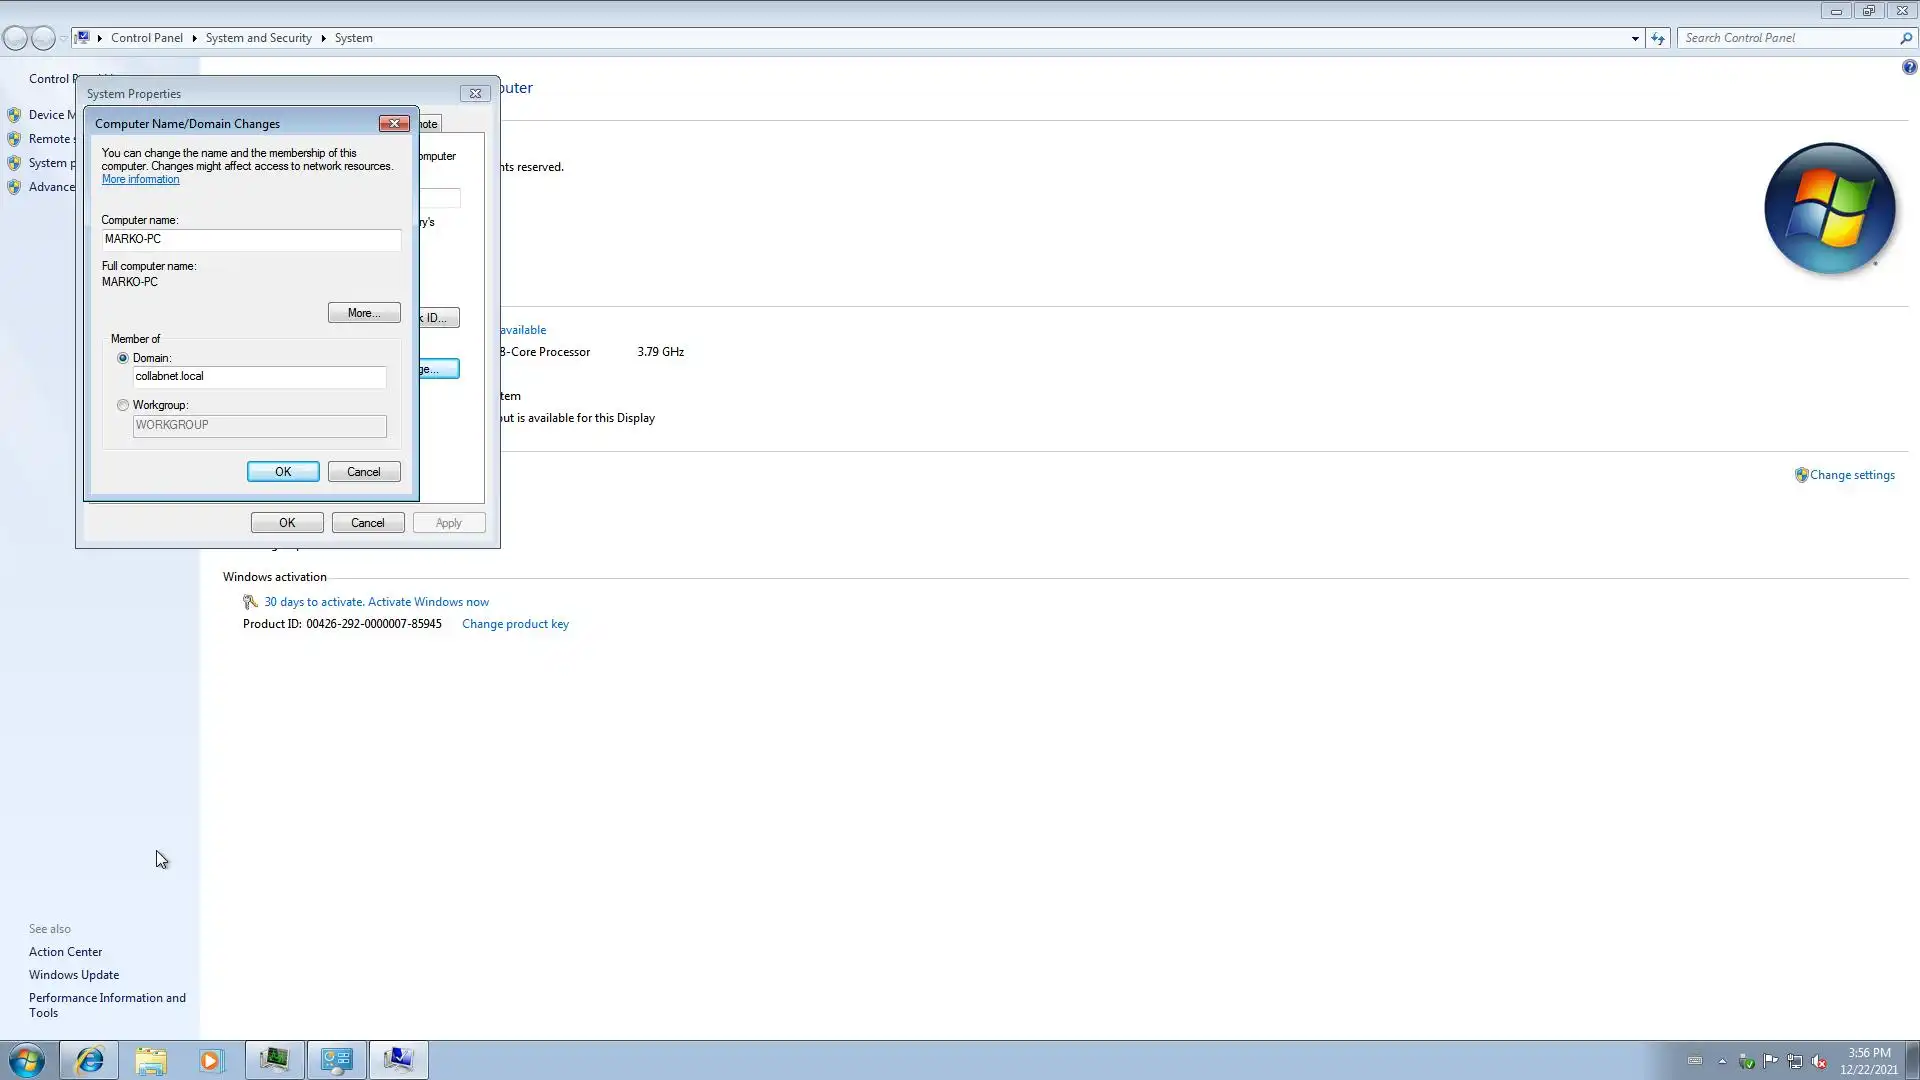Click System and Security breadcrumb
The height and width of the screenshot is (1080, 1920).
click(258, 38)
